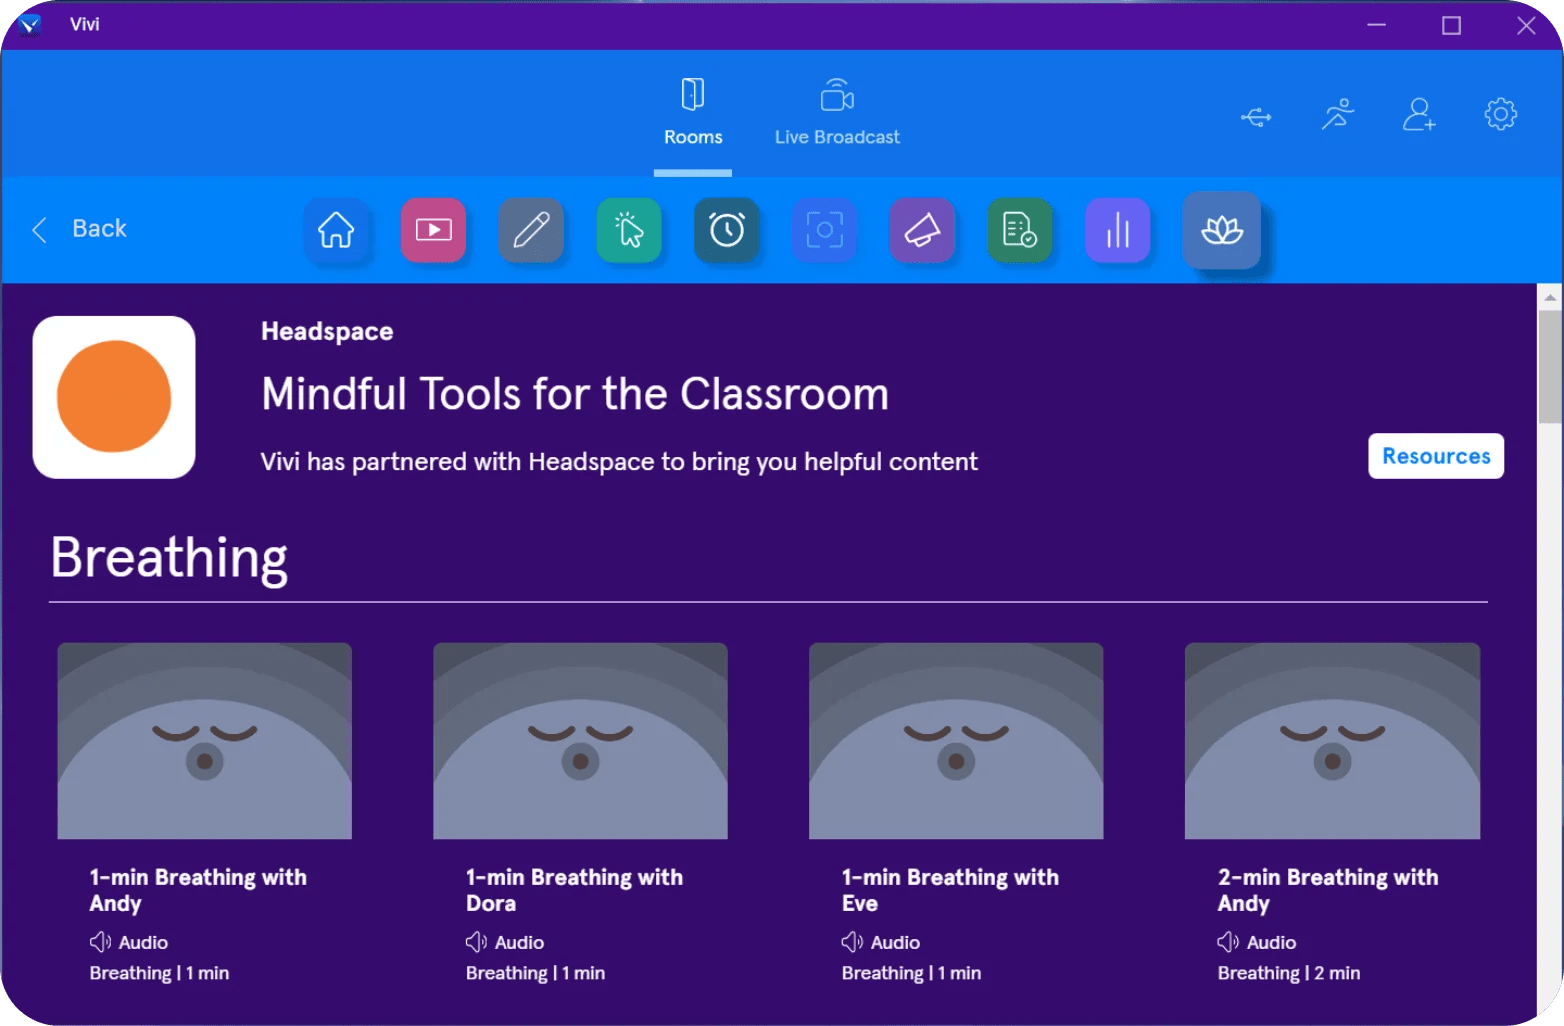Click the 'Breathing | 1 min' text under Eve
Image resolution: width=1564 pixels, height=1026 pixels.
911,973
